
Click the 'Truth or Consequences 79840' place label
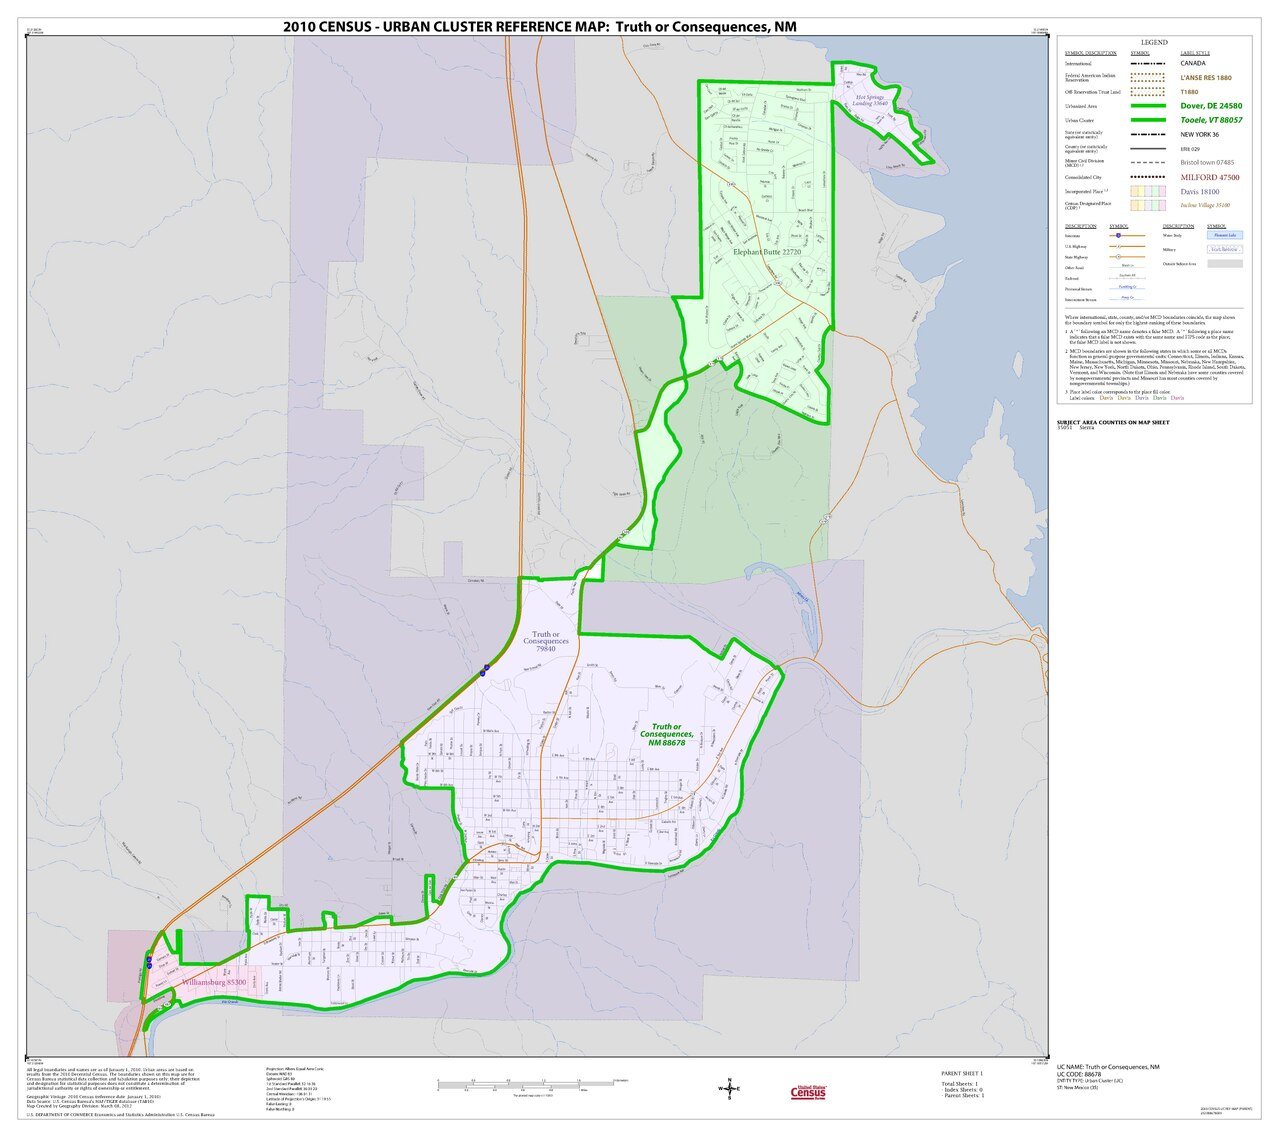tap(544, 642)
